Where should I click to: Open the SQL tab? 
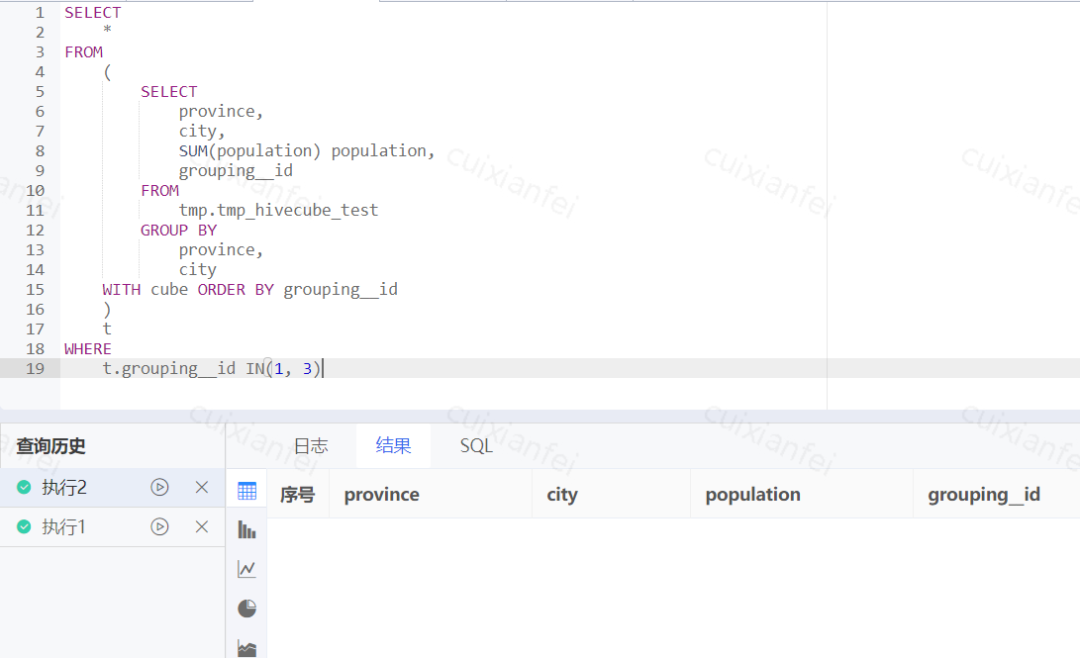click(x=476, y=446)
